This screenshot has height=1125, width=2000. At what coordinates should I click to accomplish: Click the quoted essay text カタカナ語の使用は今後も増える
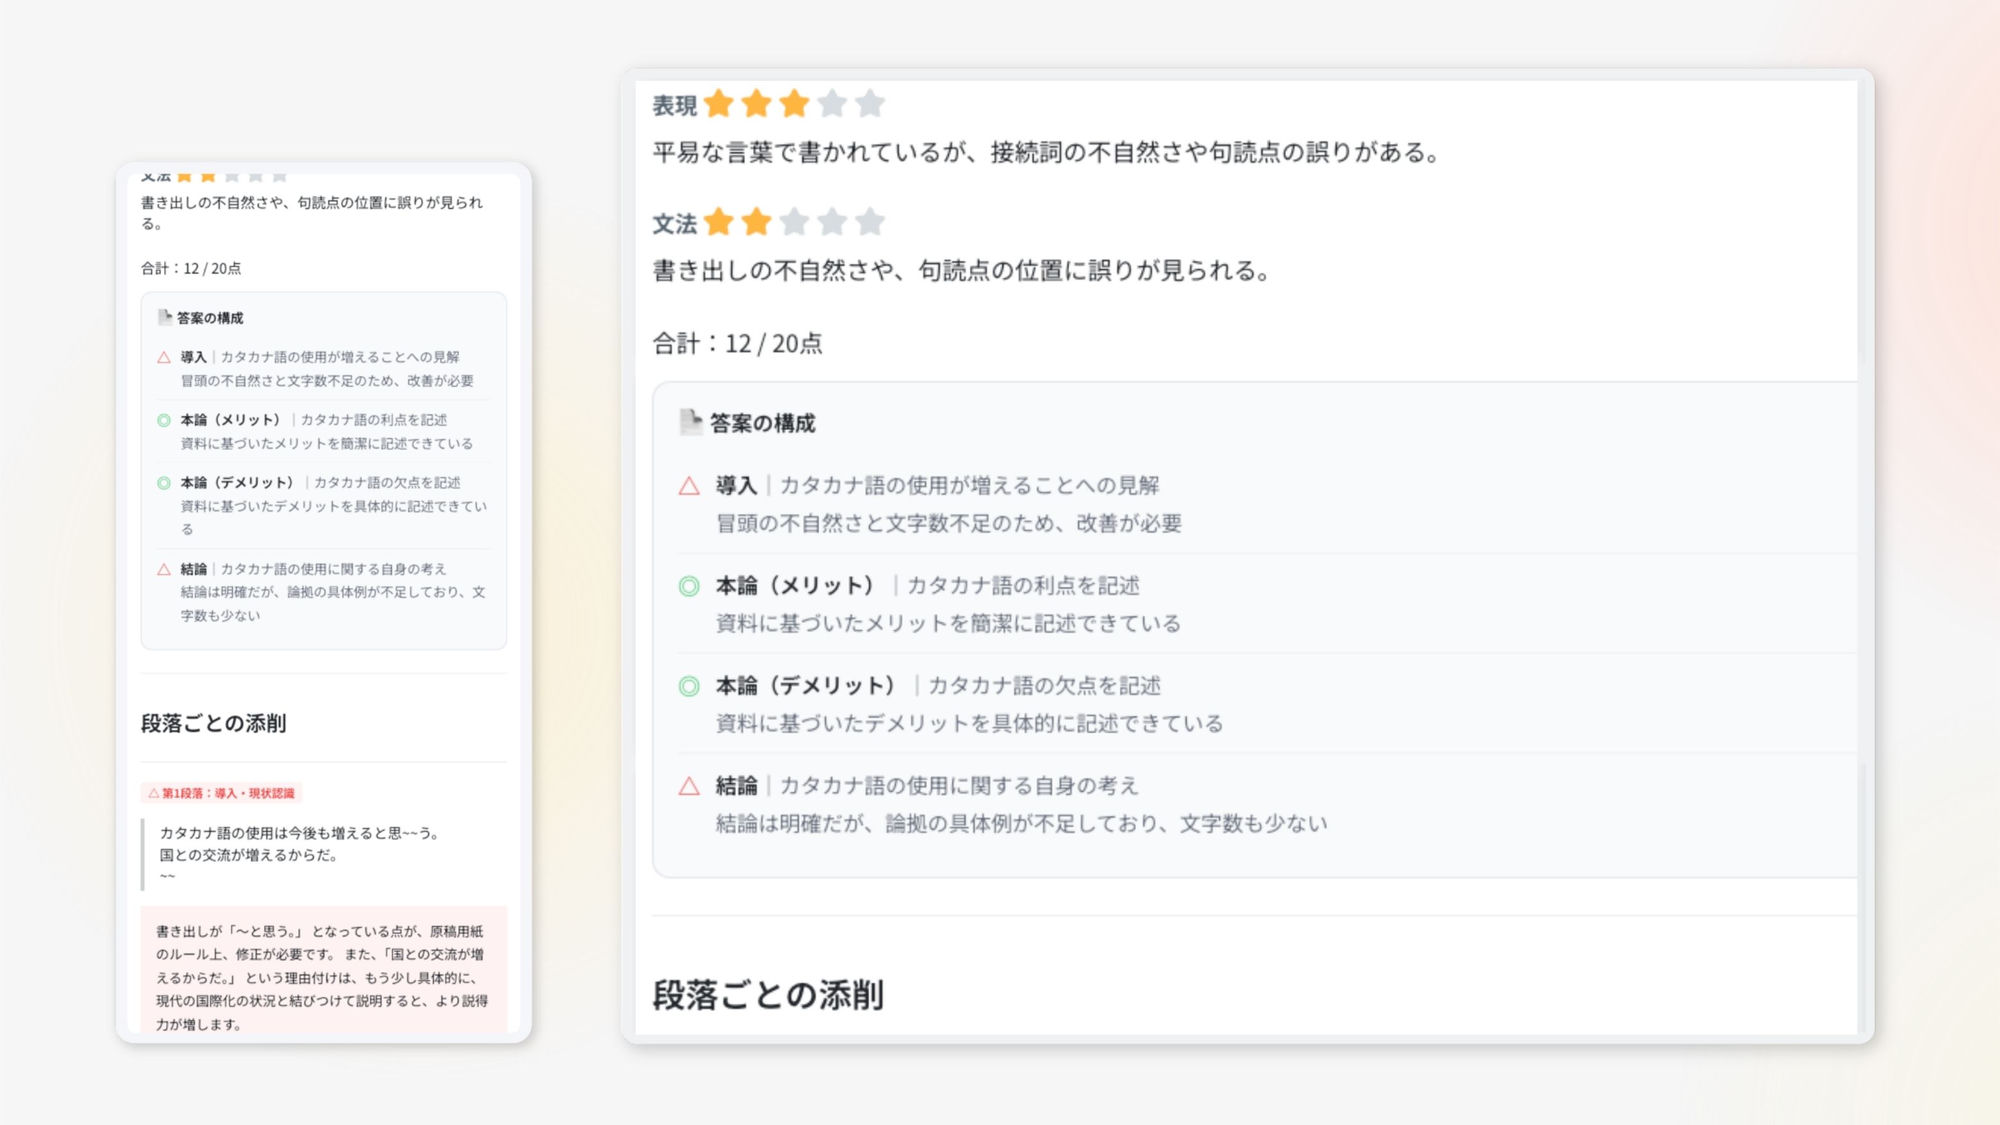(298, 832)
